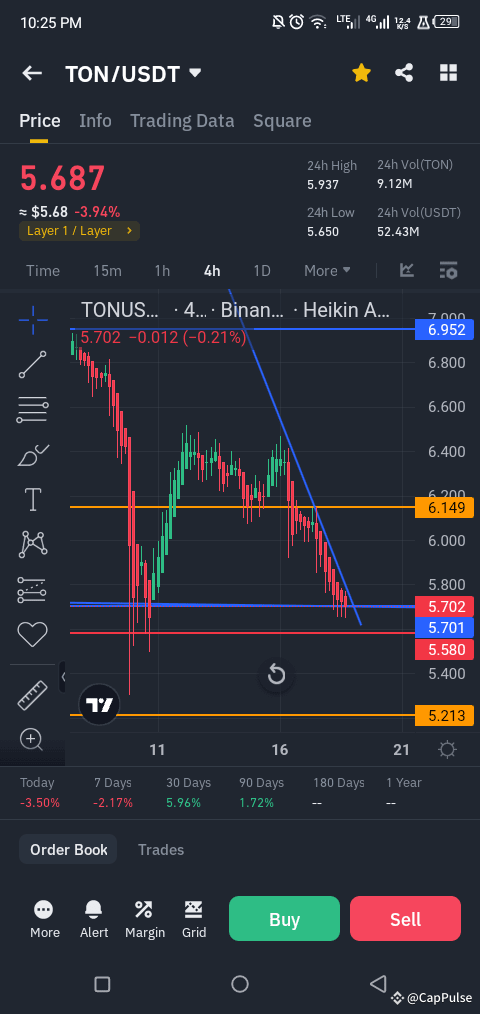The height and width of the screenshot is (1014, 480).
Task: Set a price Alert bell
Action: (94, 919)
